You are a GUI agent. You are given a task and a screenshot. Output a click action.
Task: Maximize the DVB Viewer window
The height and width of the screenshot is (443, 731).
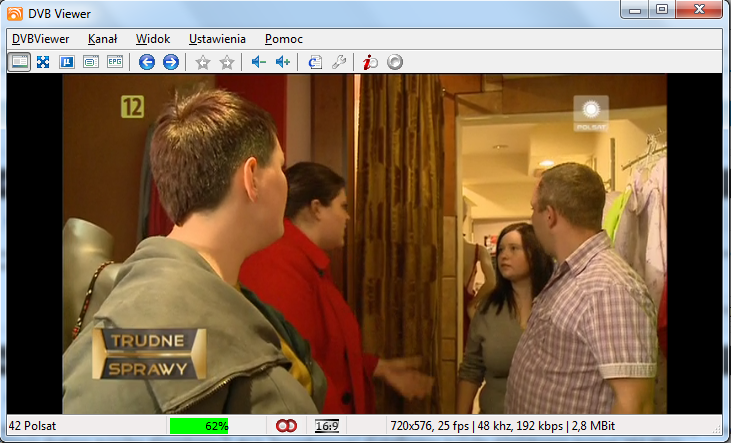(662, 9)
